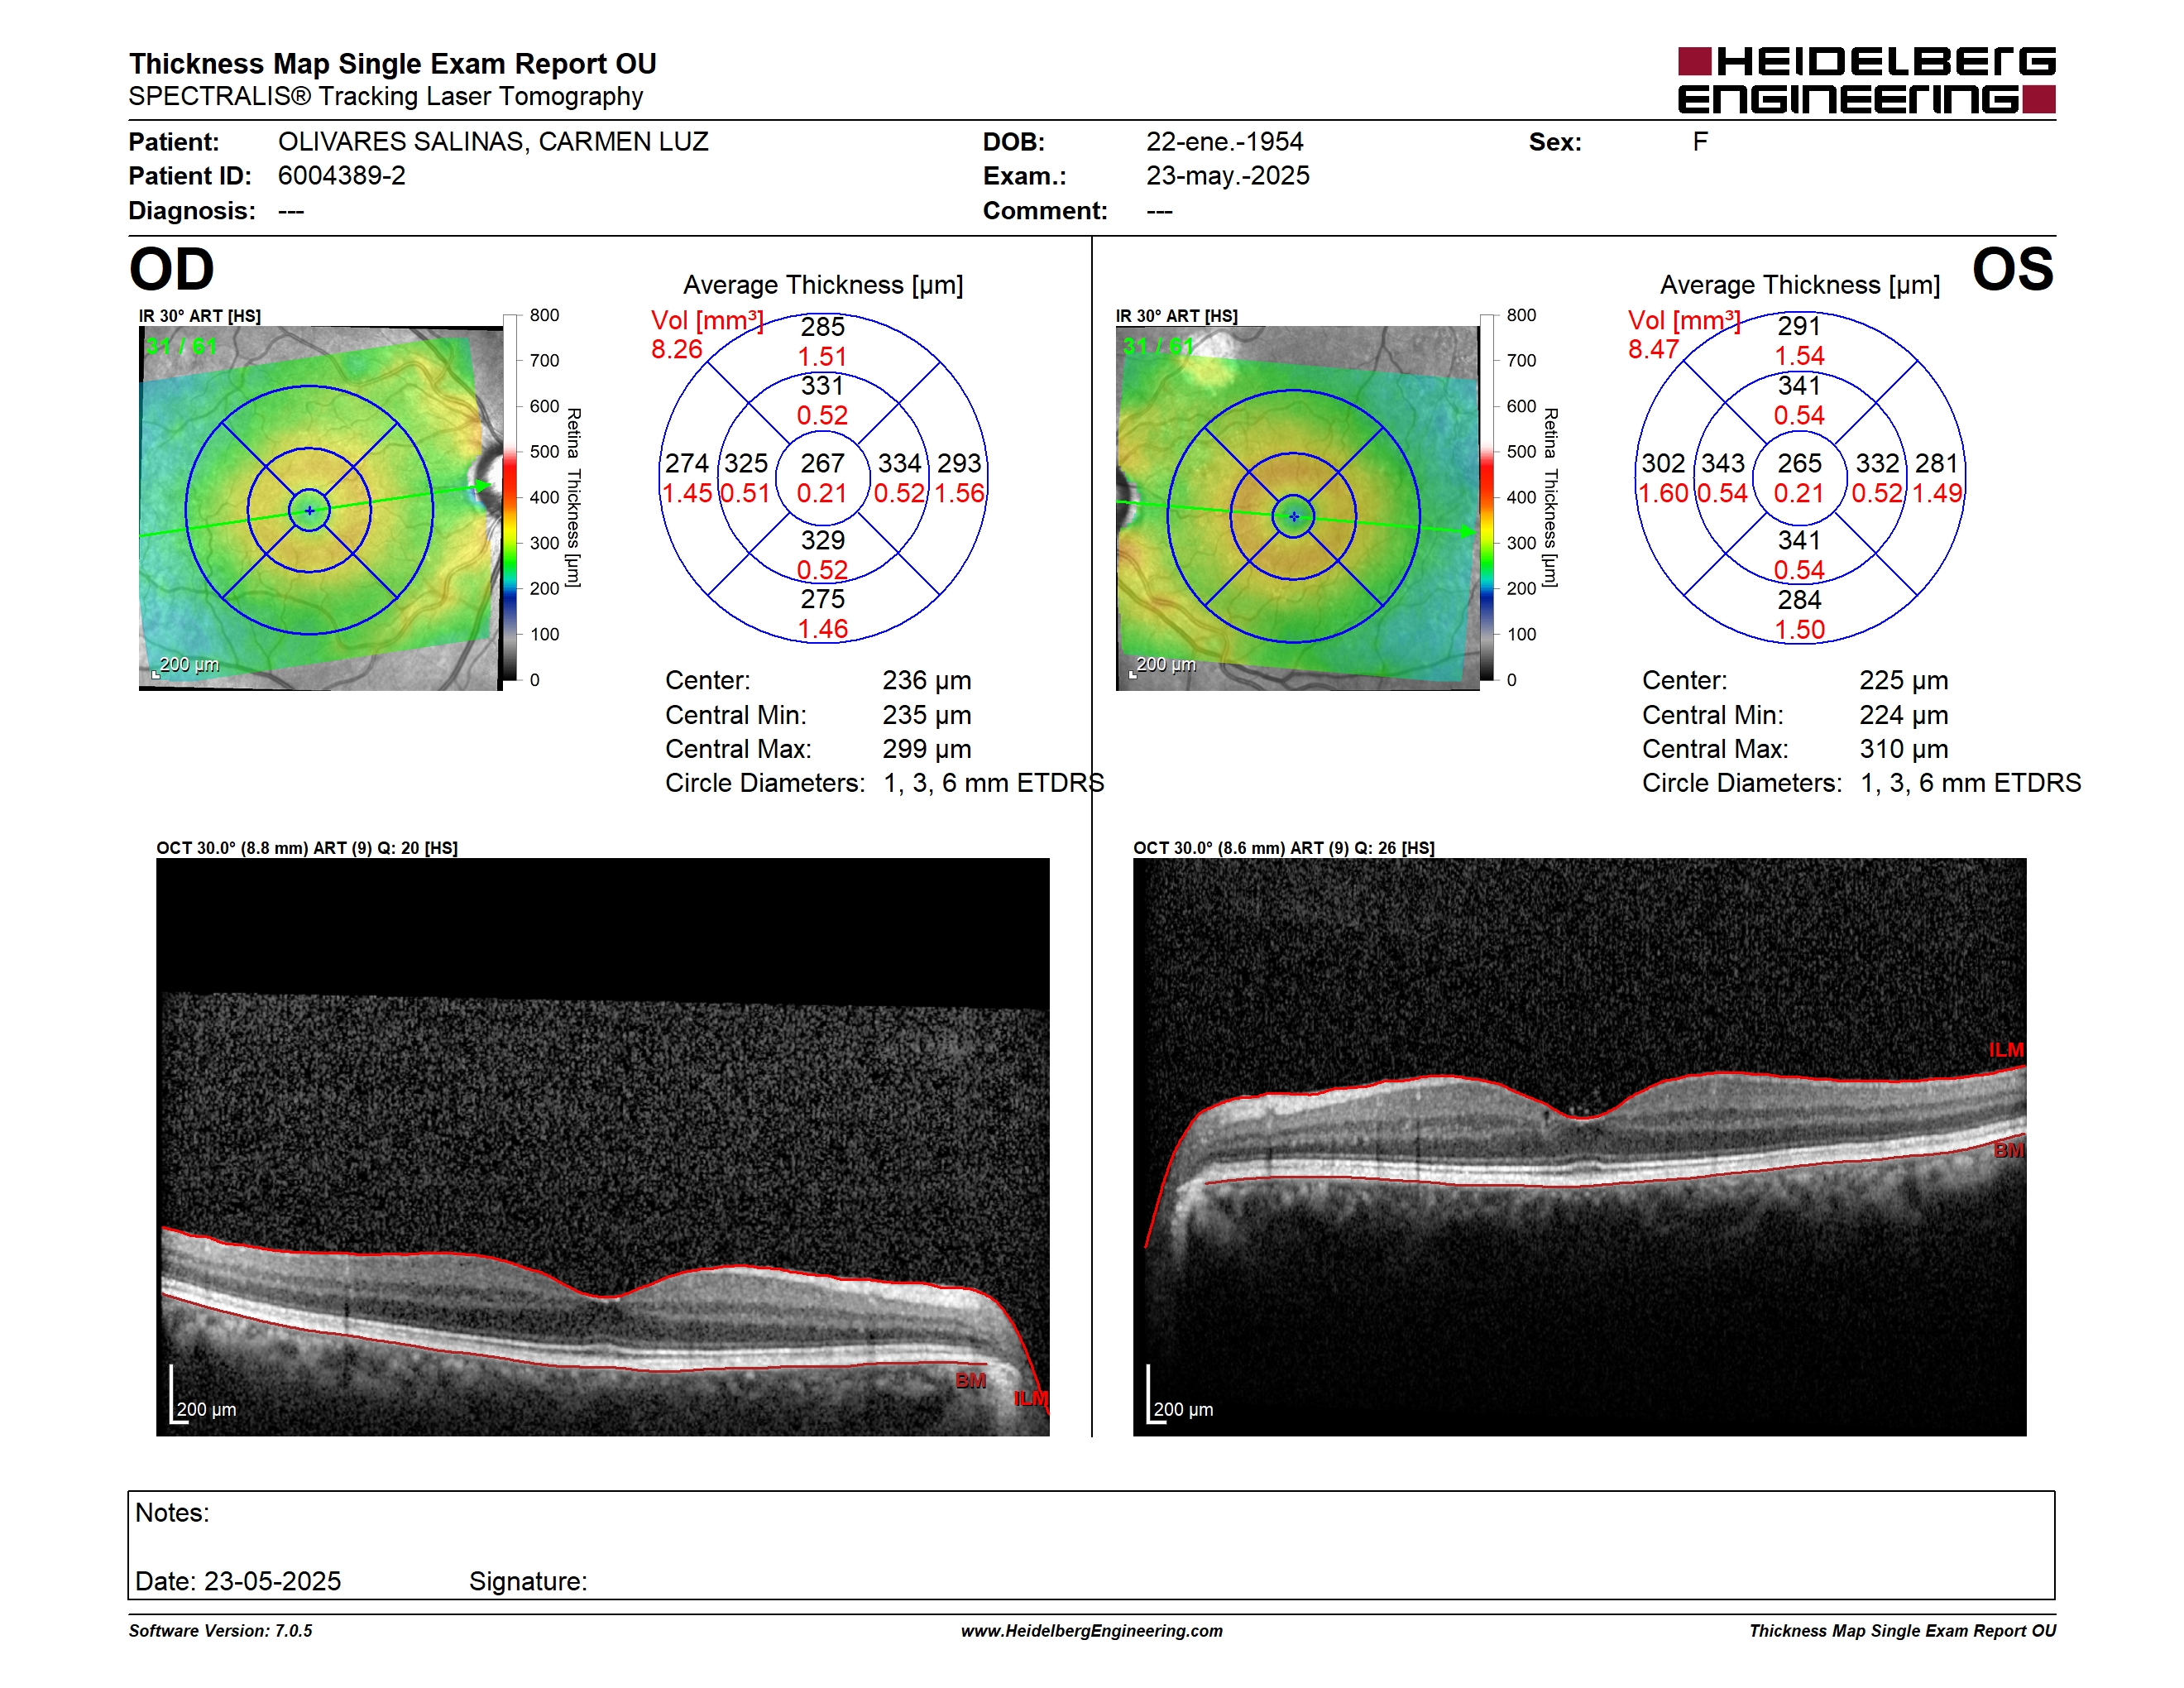
Task: Click OS inner nasal thickness 343
Action: [1723, 463]
